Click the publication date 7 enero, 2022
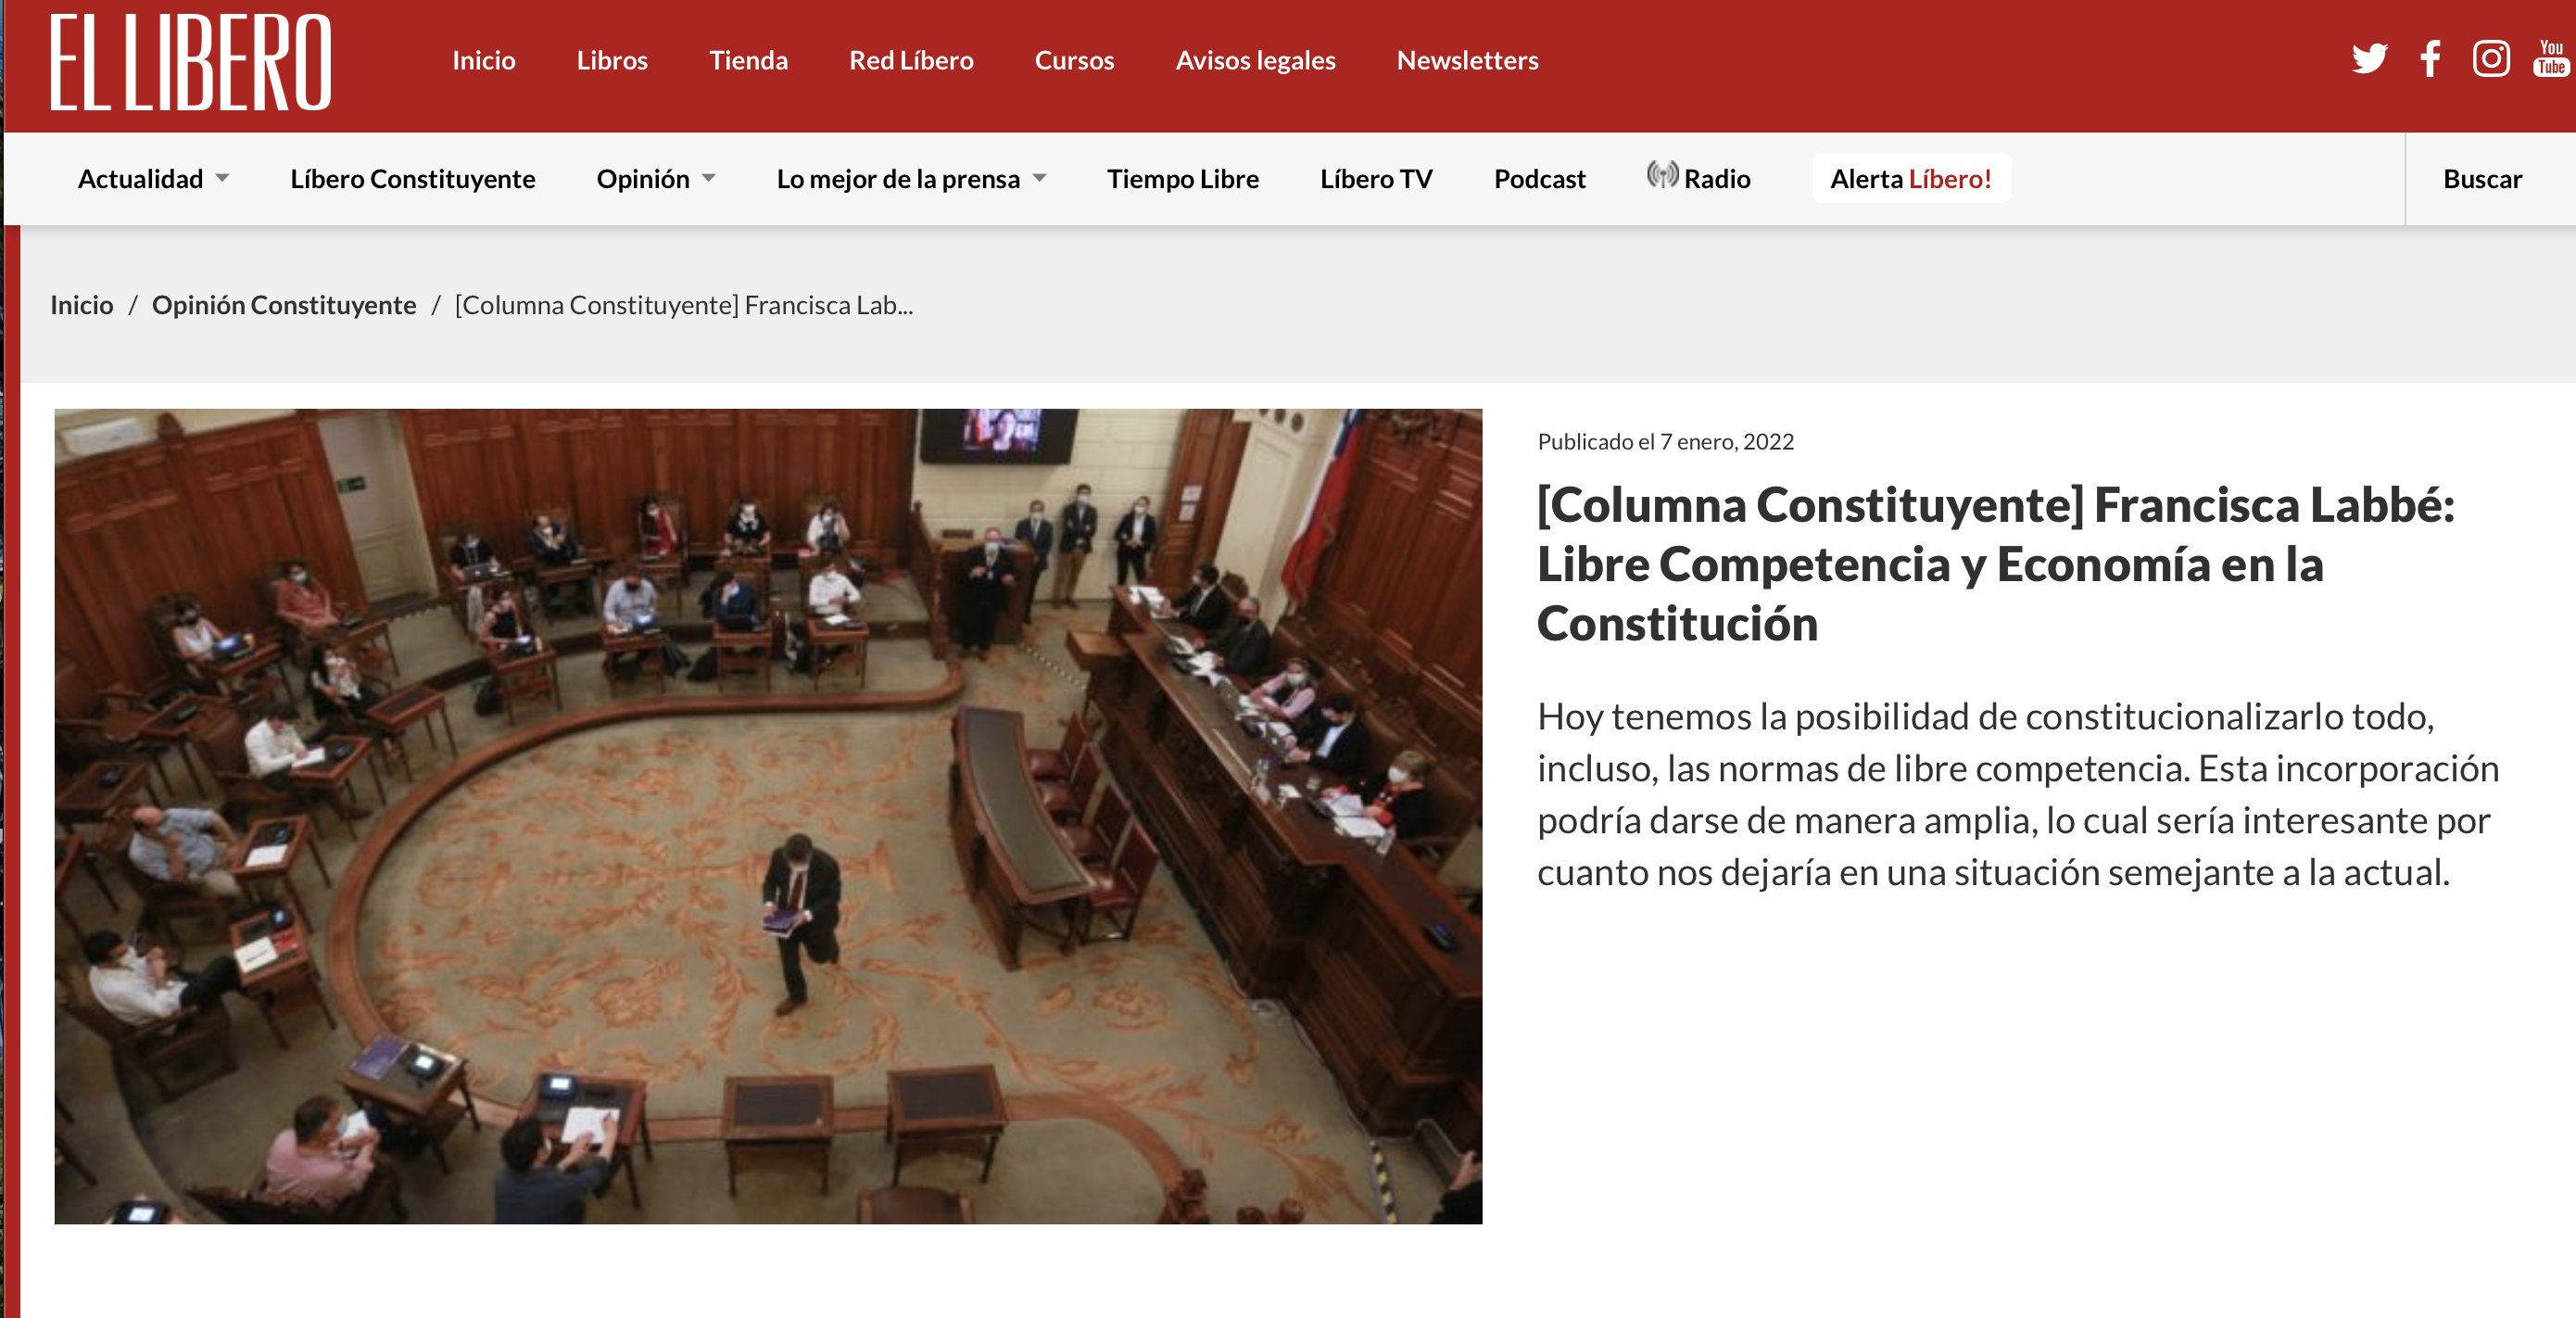 tap(1727, 441)
